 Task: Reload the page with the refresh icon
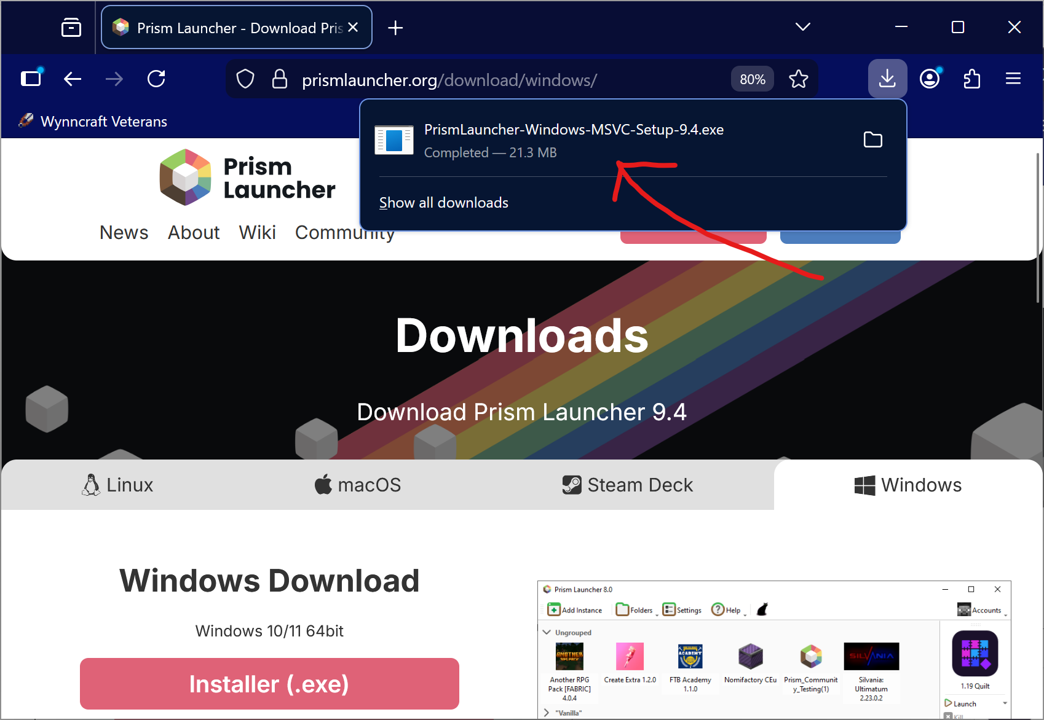point(156,79)
